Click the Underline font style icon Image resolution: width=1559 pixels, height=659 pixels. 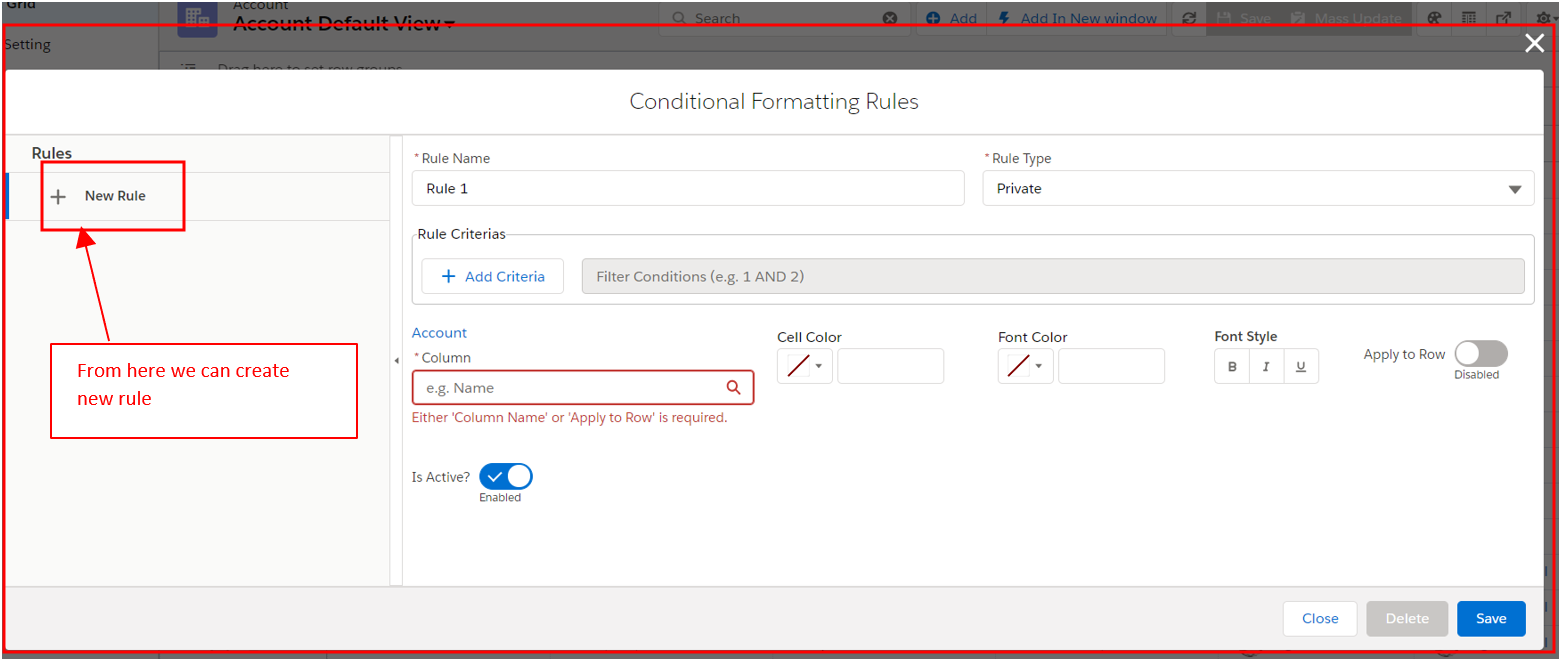(x=1300, y=367)
